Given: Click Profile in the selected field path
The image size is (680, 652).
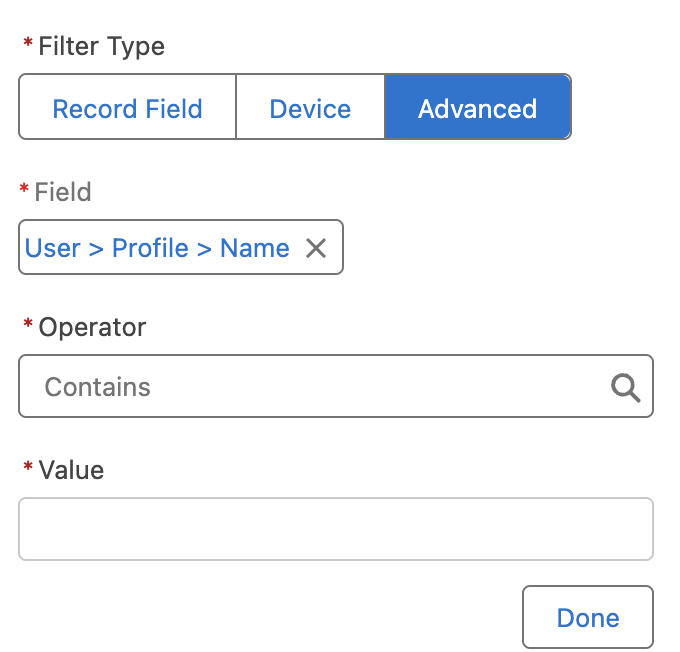Looking at the screenshot, I should (150, 248).
